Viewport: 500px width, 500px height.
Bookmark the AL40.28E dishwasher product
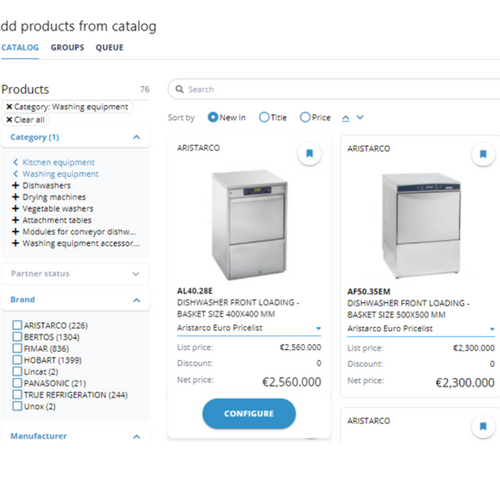pos(309,153)
